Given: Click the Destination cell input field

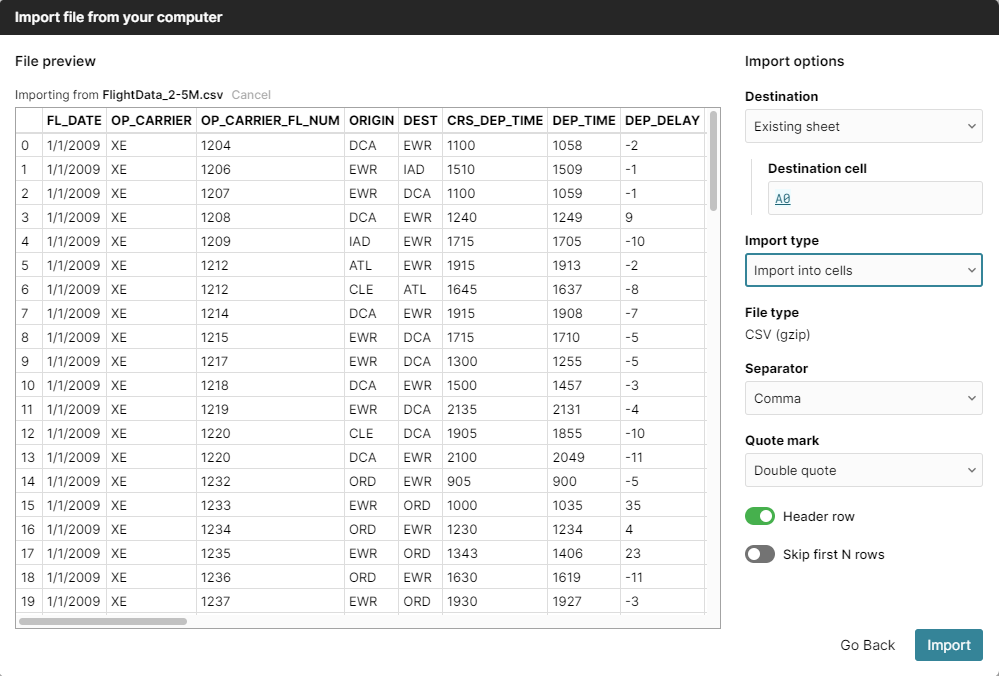Looking at the screenshot, I should [x=874, y=198].
